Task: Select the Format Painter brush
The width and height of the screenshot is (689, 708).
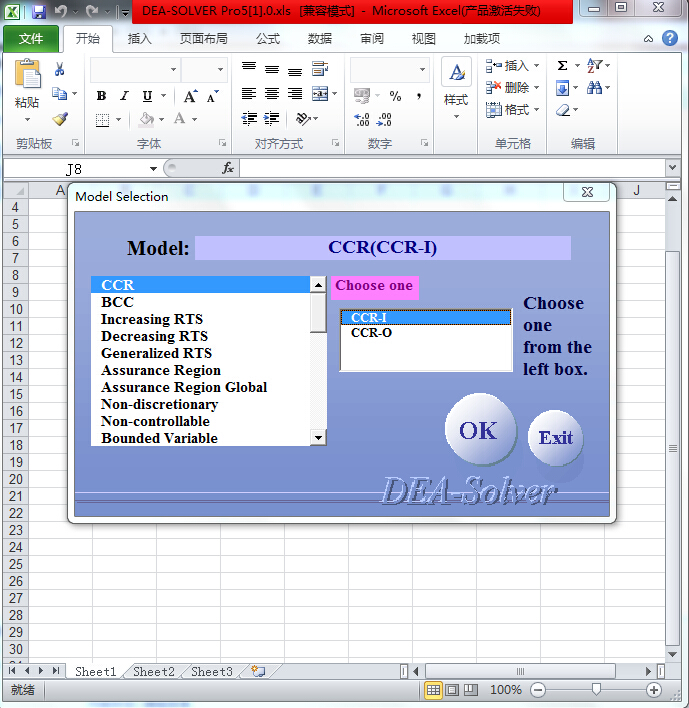Action: (60, 119)
